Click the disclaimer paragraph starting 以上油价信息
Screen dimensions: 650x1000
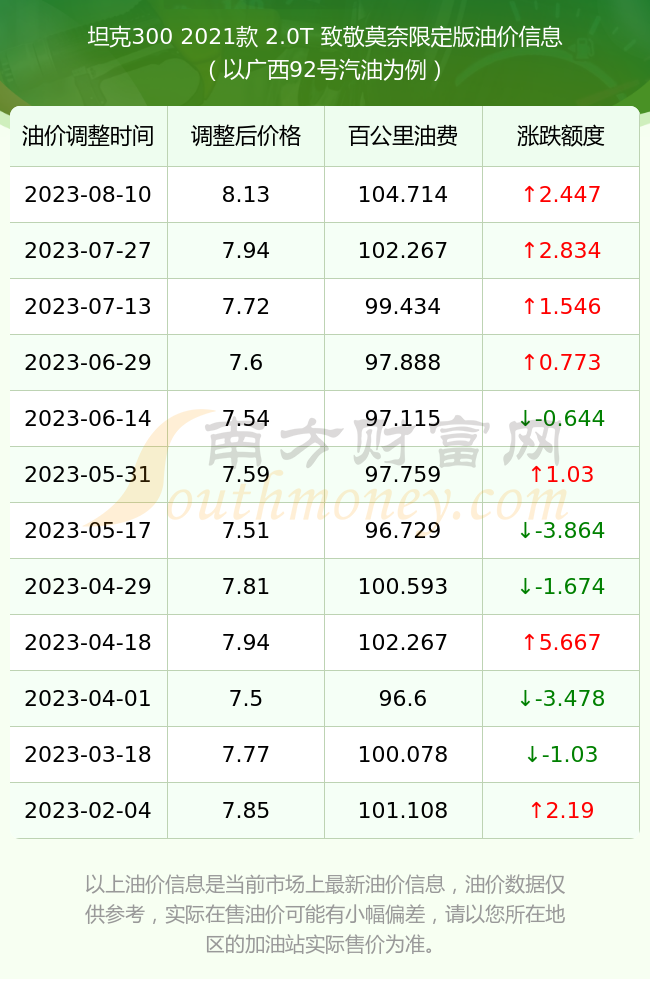pos(325,914)
